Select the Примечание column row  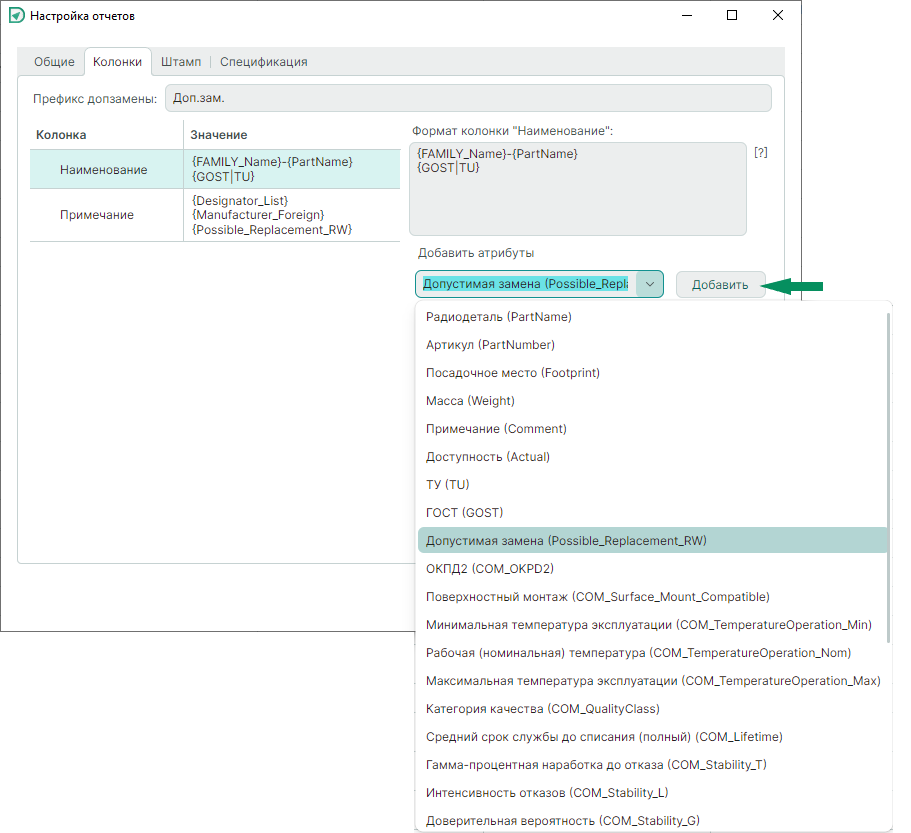point(96,215)
